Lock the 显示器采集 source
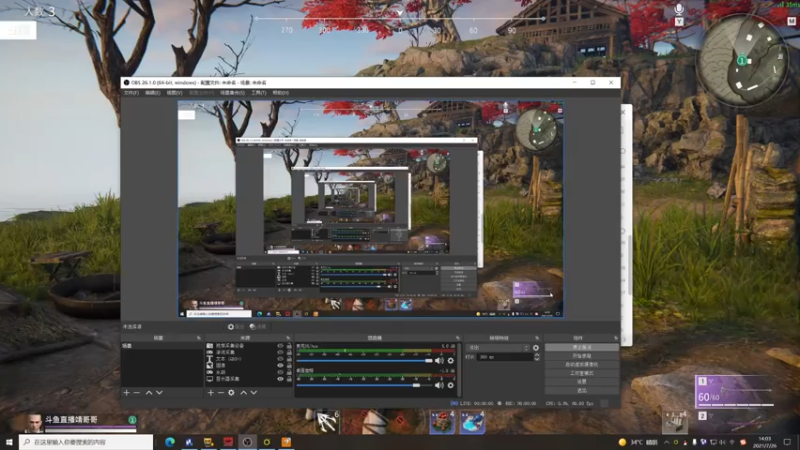Image resolution: width=800 pixels, height=450 pixels. tap(289, 379)
